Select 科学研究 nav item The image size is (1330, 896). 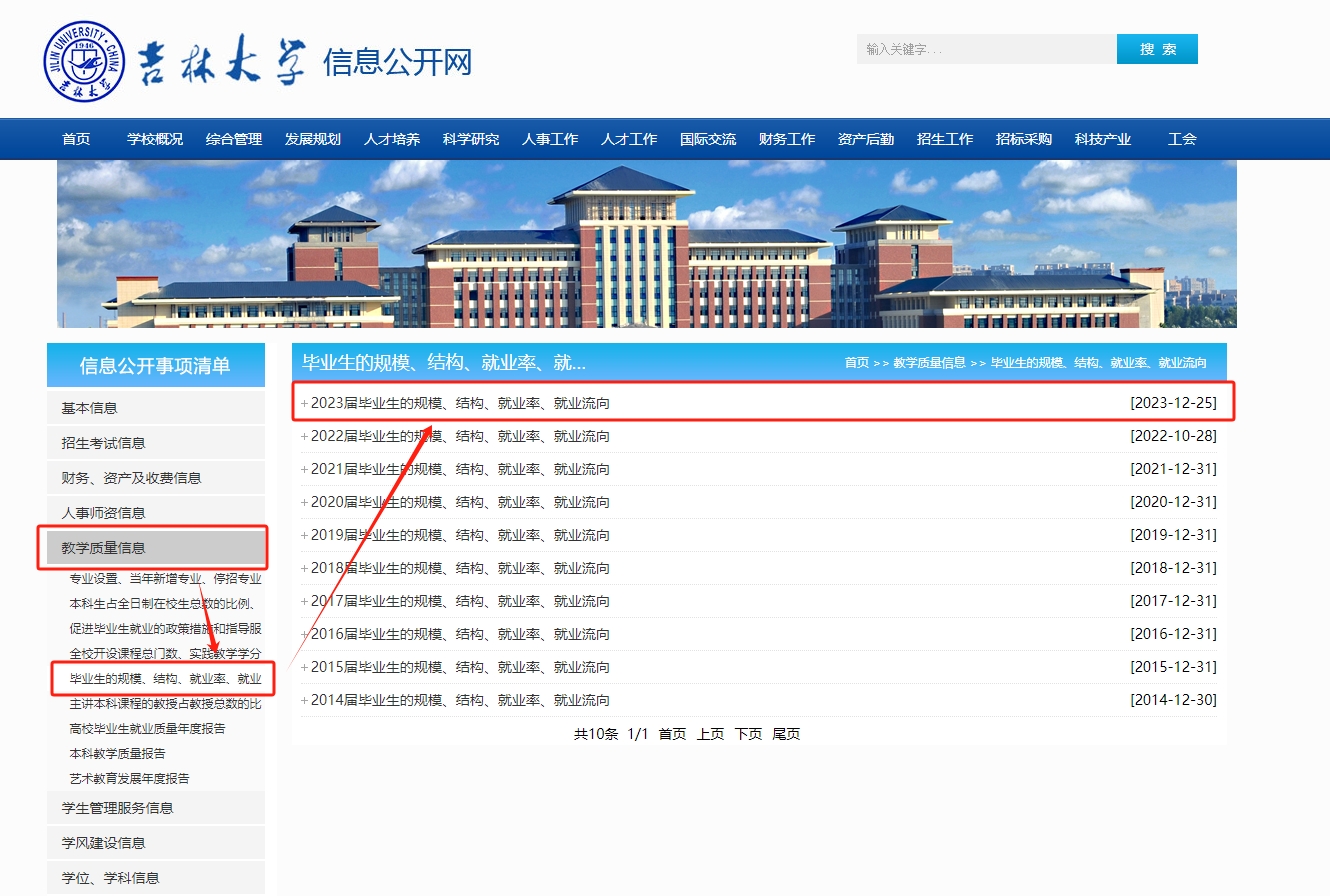point(471,139)
